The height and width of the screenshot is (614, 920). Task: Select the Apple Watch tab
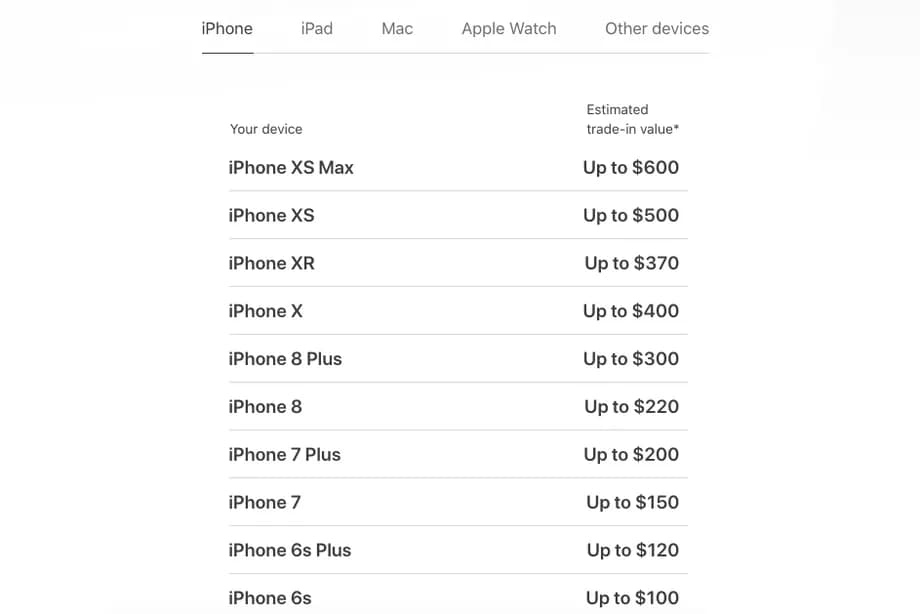click(x=508, y=29)
